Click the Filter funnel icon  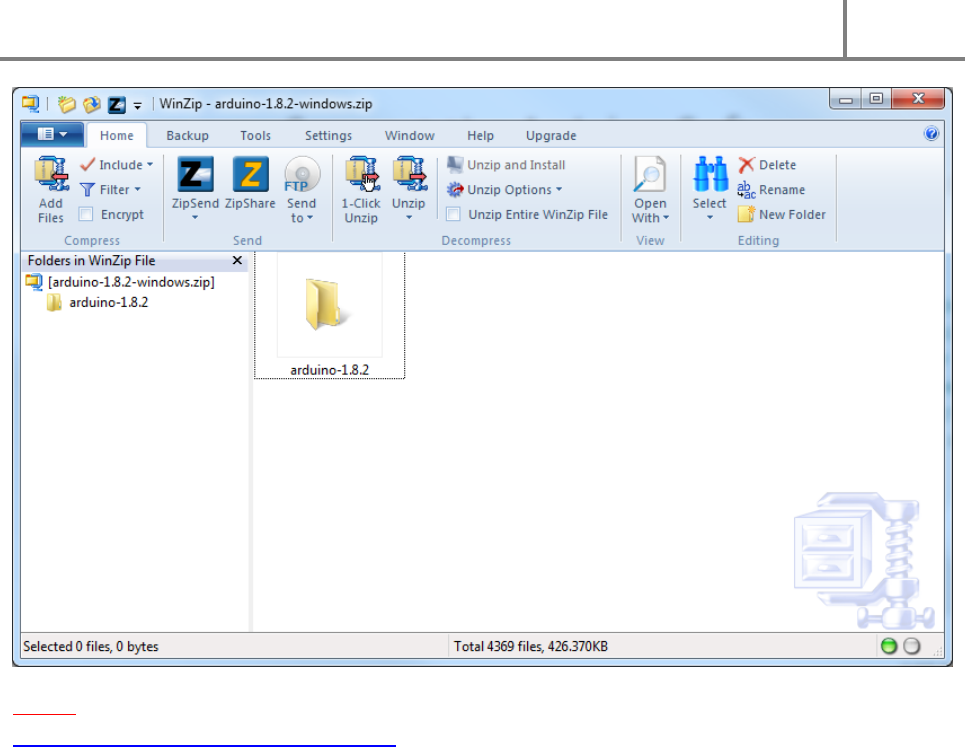click(x=87, y=190)
